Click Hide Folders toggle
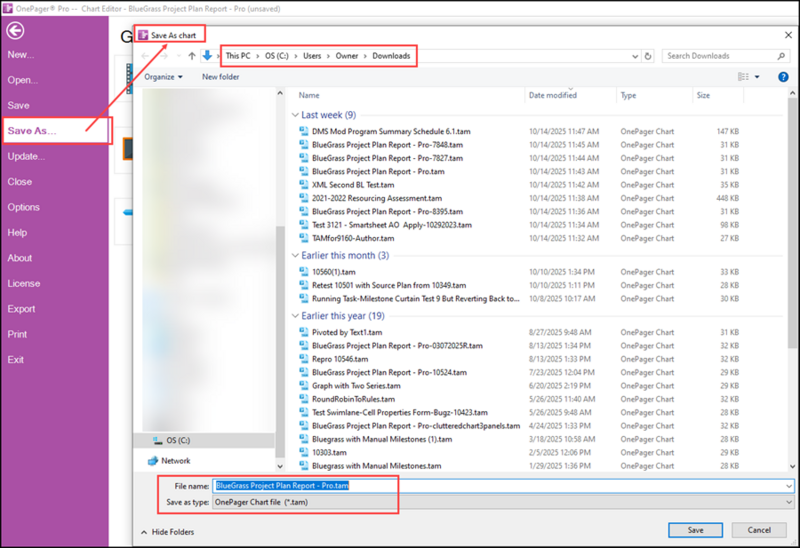The width and height of the screenshot is (800, 548). pyautogui.click(x=167, y=532)
